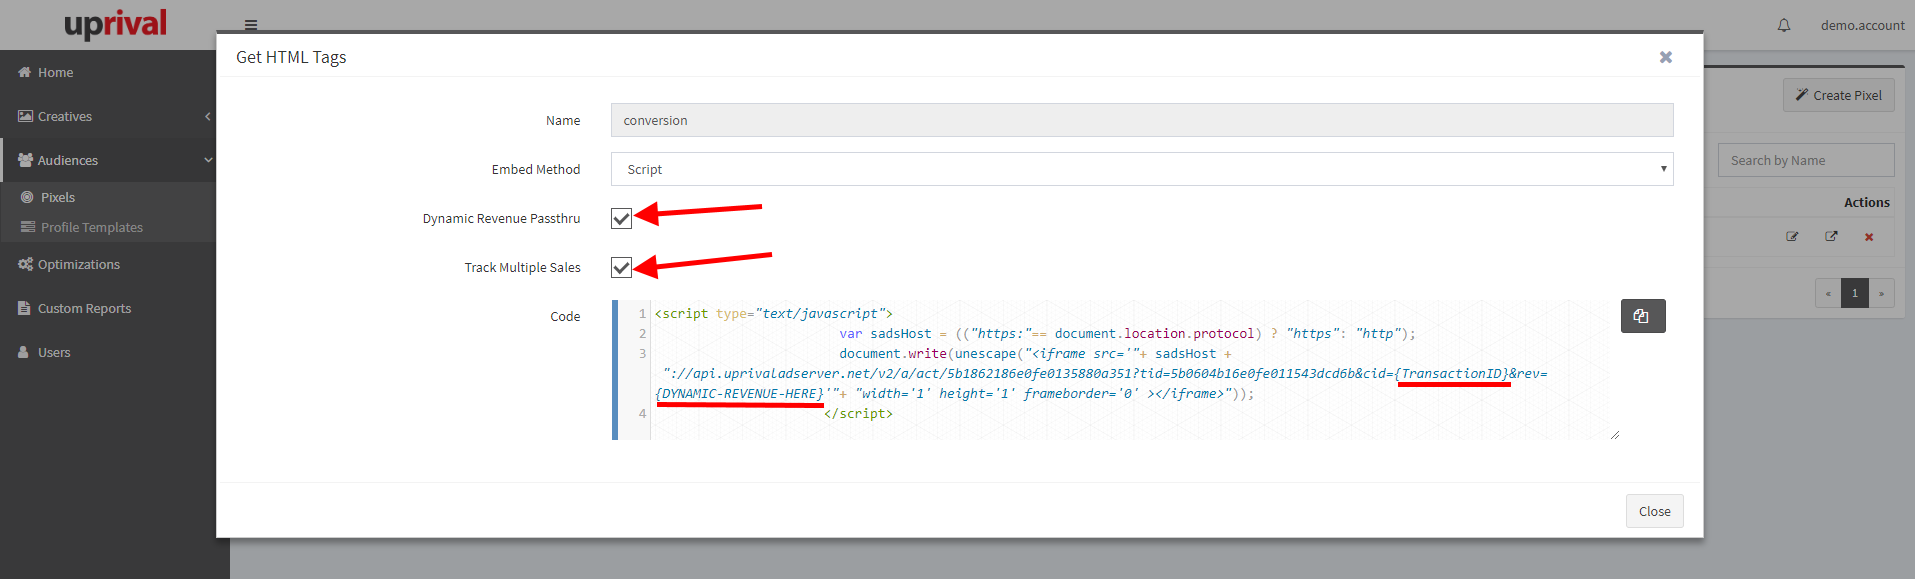The image size is (1915, 579).
Task: Toggle Dynamic Revenue Passthru checkbox
Action: click(621, 218)
